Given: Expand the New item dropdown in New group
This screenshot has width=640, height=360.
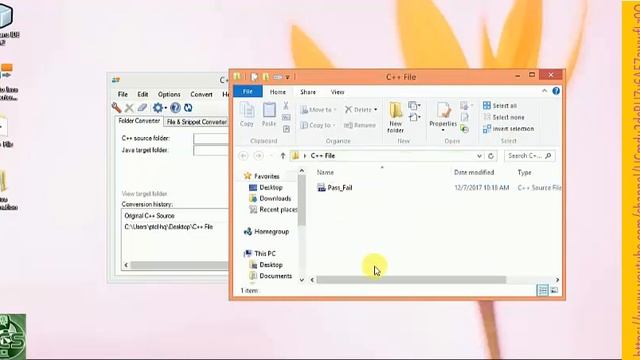Looking at the screenshot, I should pyautogui.click(x=414, y=106).
